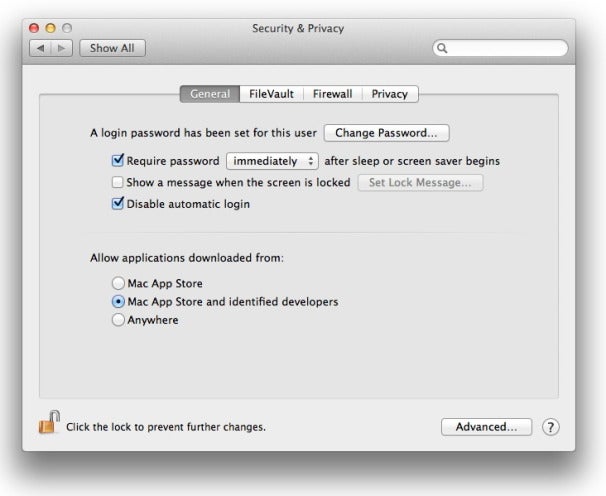Open the Advanced settings button
Screen dimensions: 606x496
tap(487, 427)
